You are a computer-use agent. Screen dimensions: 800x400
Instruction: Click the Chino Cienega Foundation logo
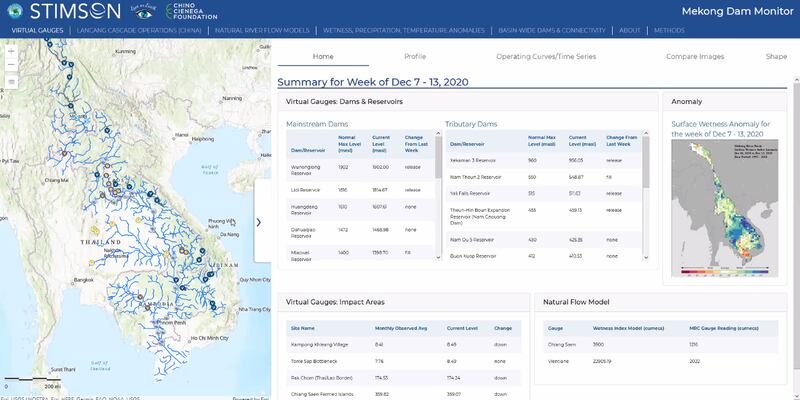click(x=192, y=11)
